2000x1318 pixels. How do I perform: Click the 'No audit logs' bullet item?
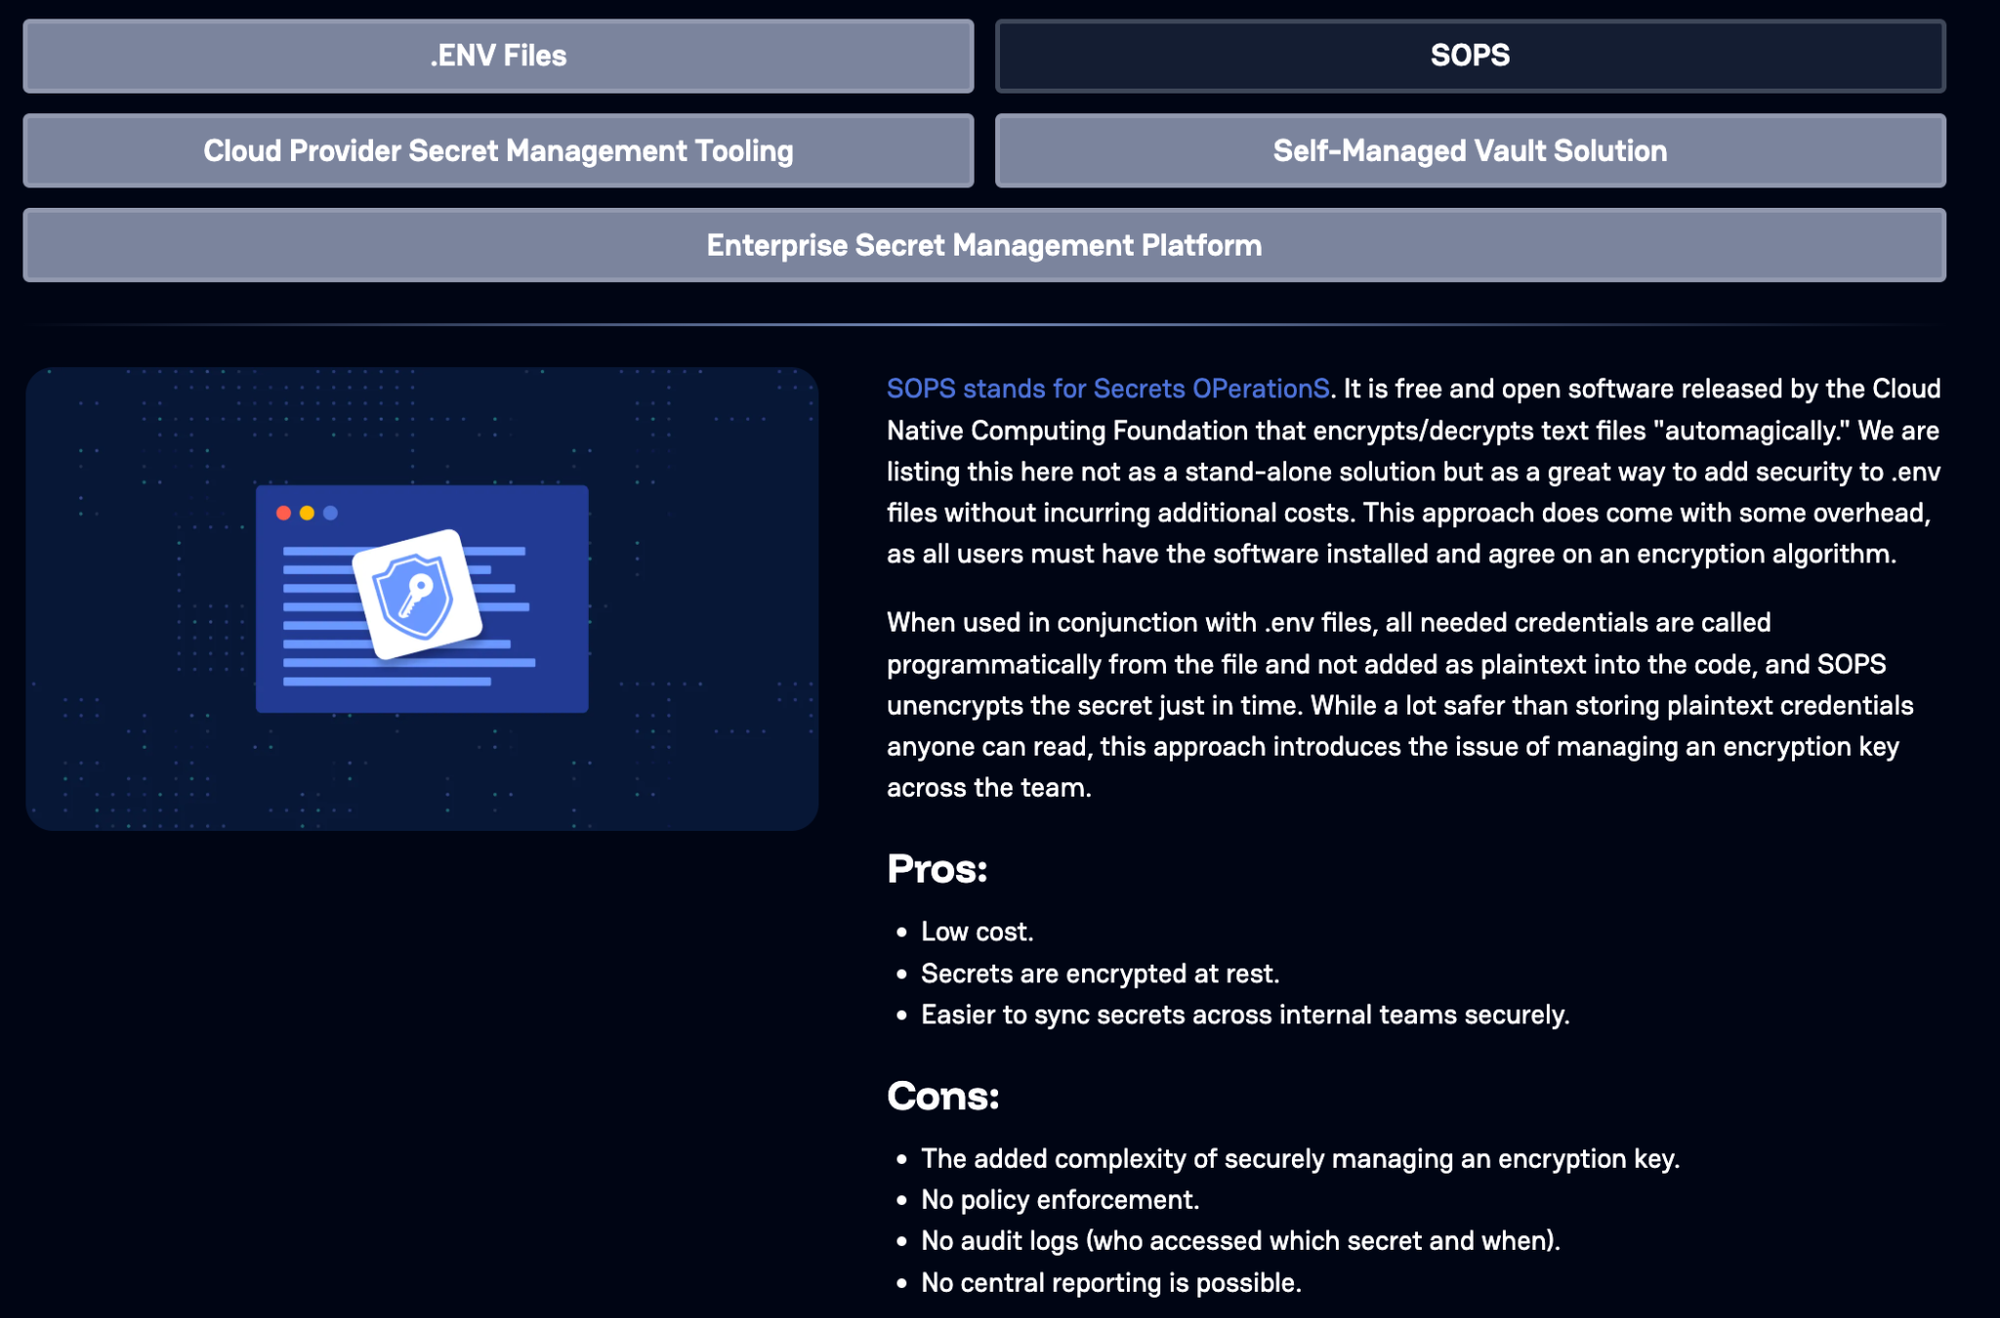click(1239, 1241)
